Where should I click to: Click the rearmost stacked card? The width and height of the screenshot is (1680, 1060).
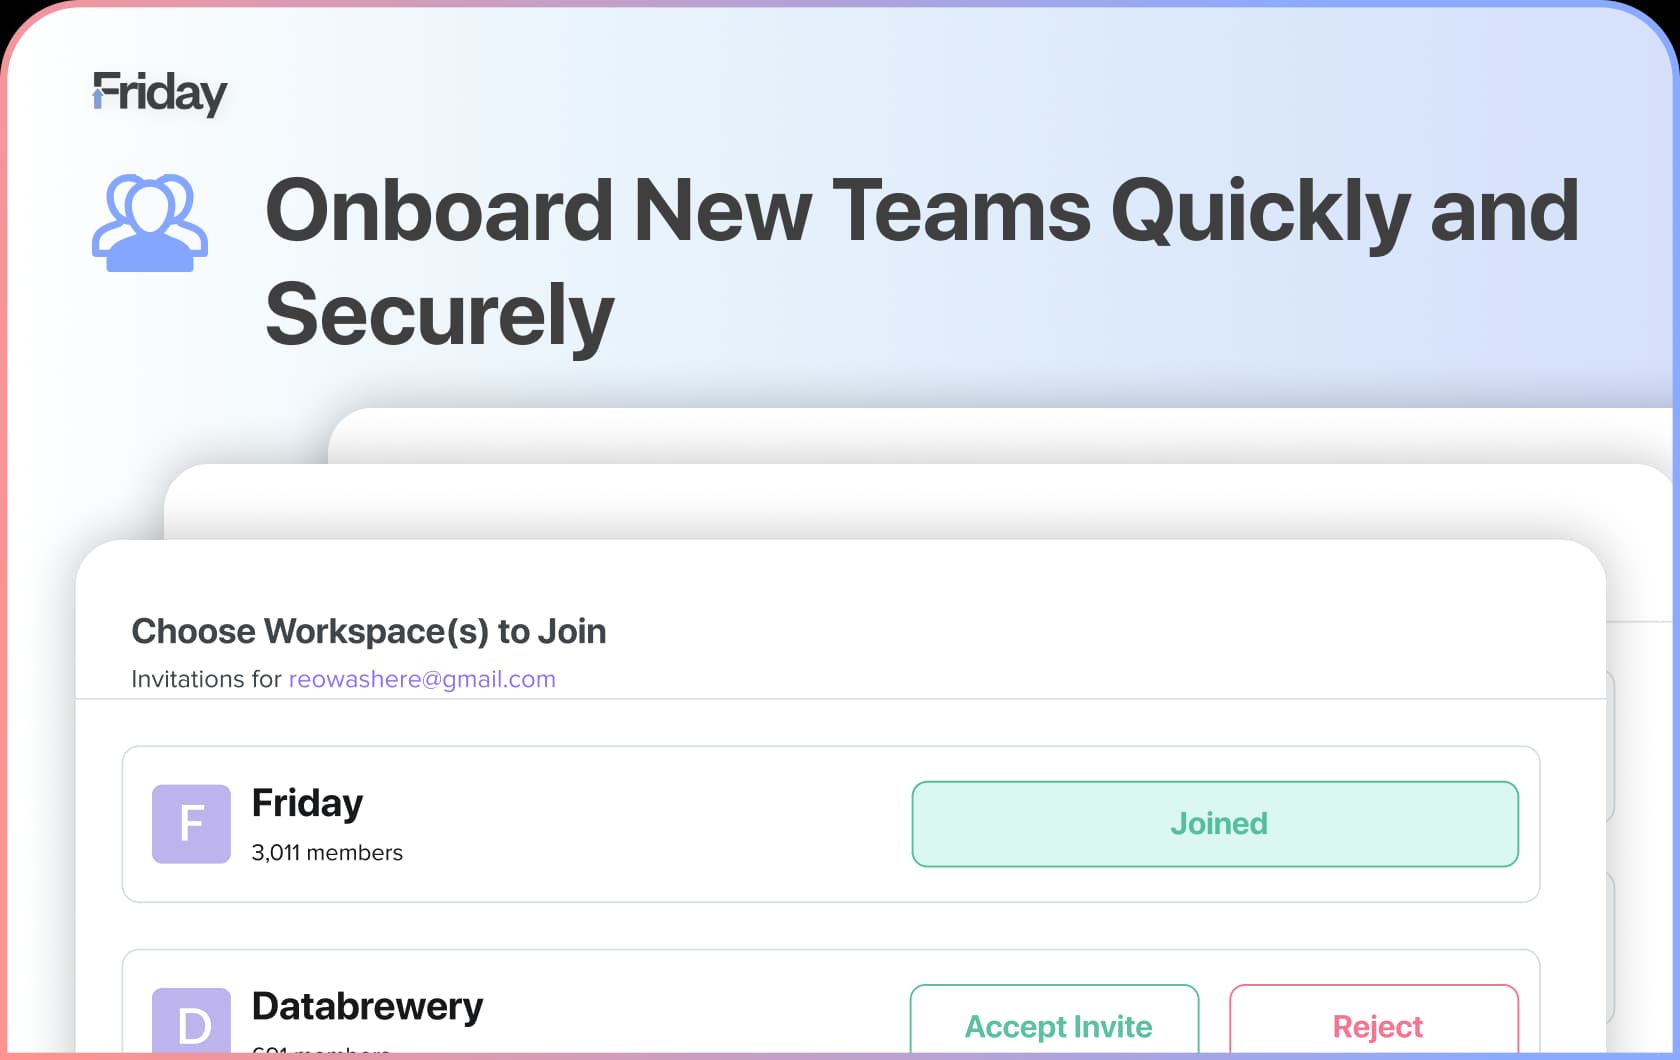coord(1000,434)
